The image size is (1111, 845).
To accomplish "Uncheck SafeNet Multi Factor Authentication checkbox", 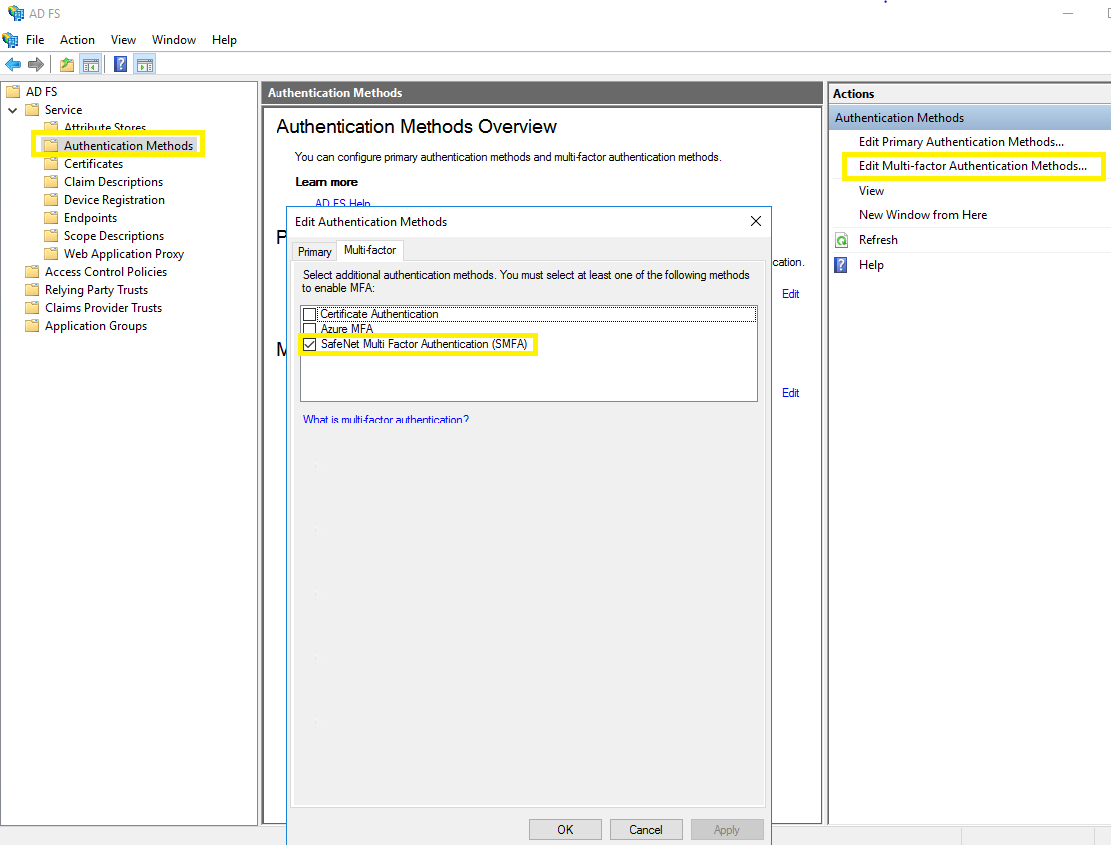I will [x=310, y=345].
